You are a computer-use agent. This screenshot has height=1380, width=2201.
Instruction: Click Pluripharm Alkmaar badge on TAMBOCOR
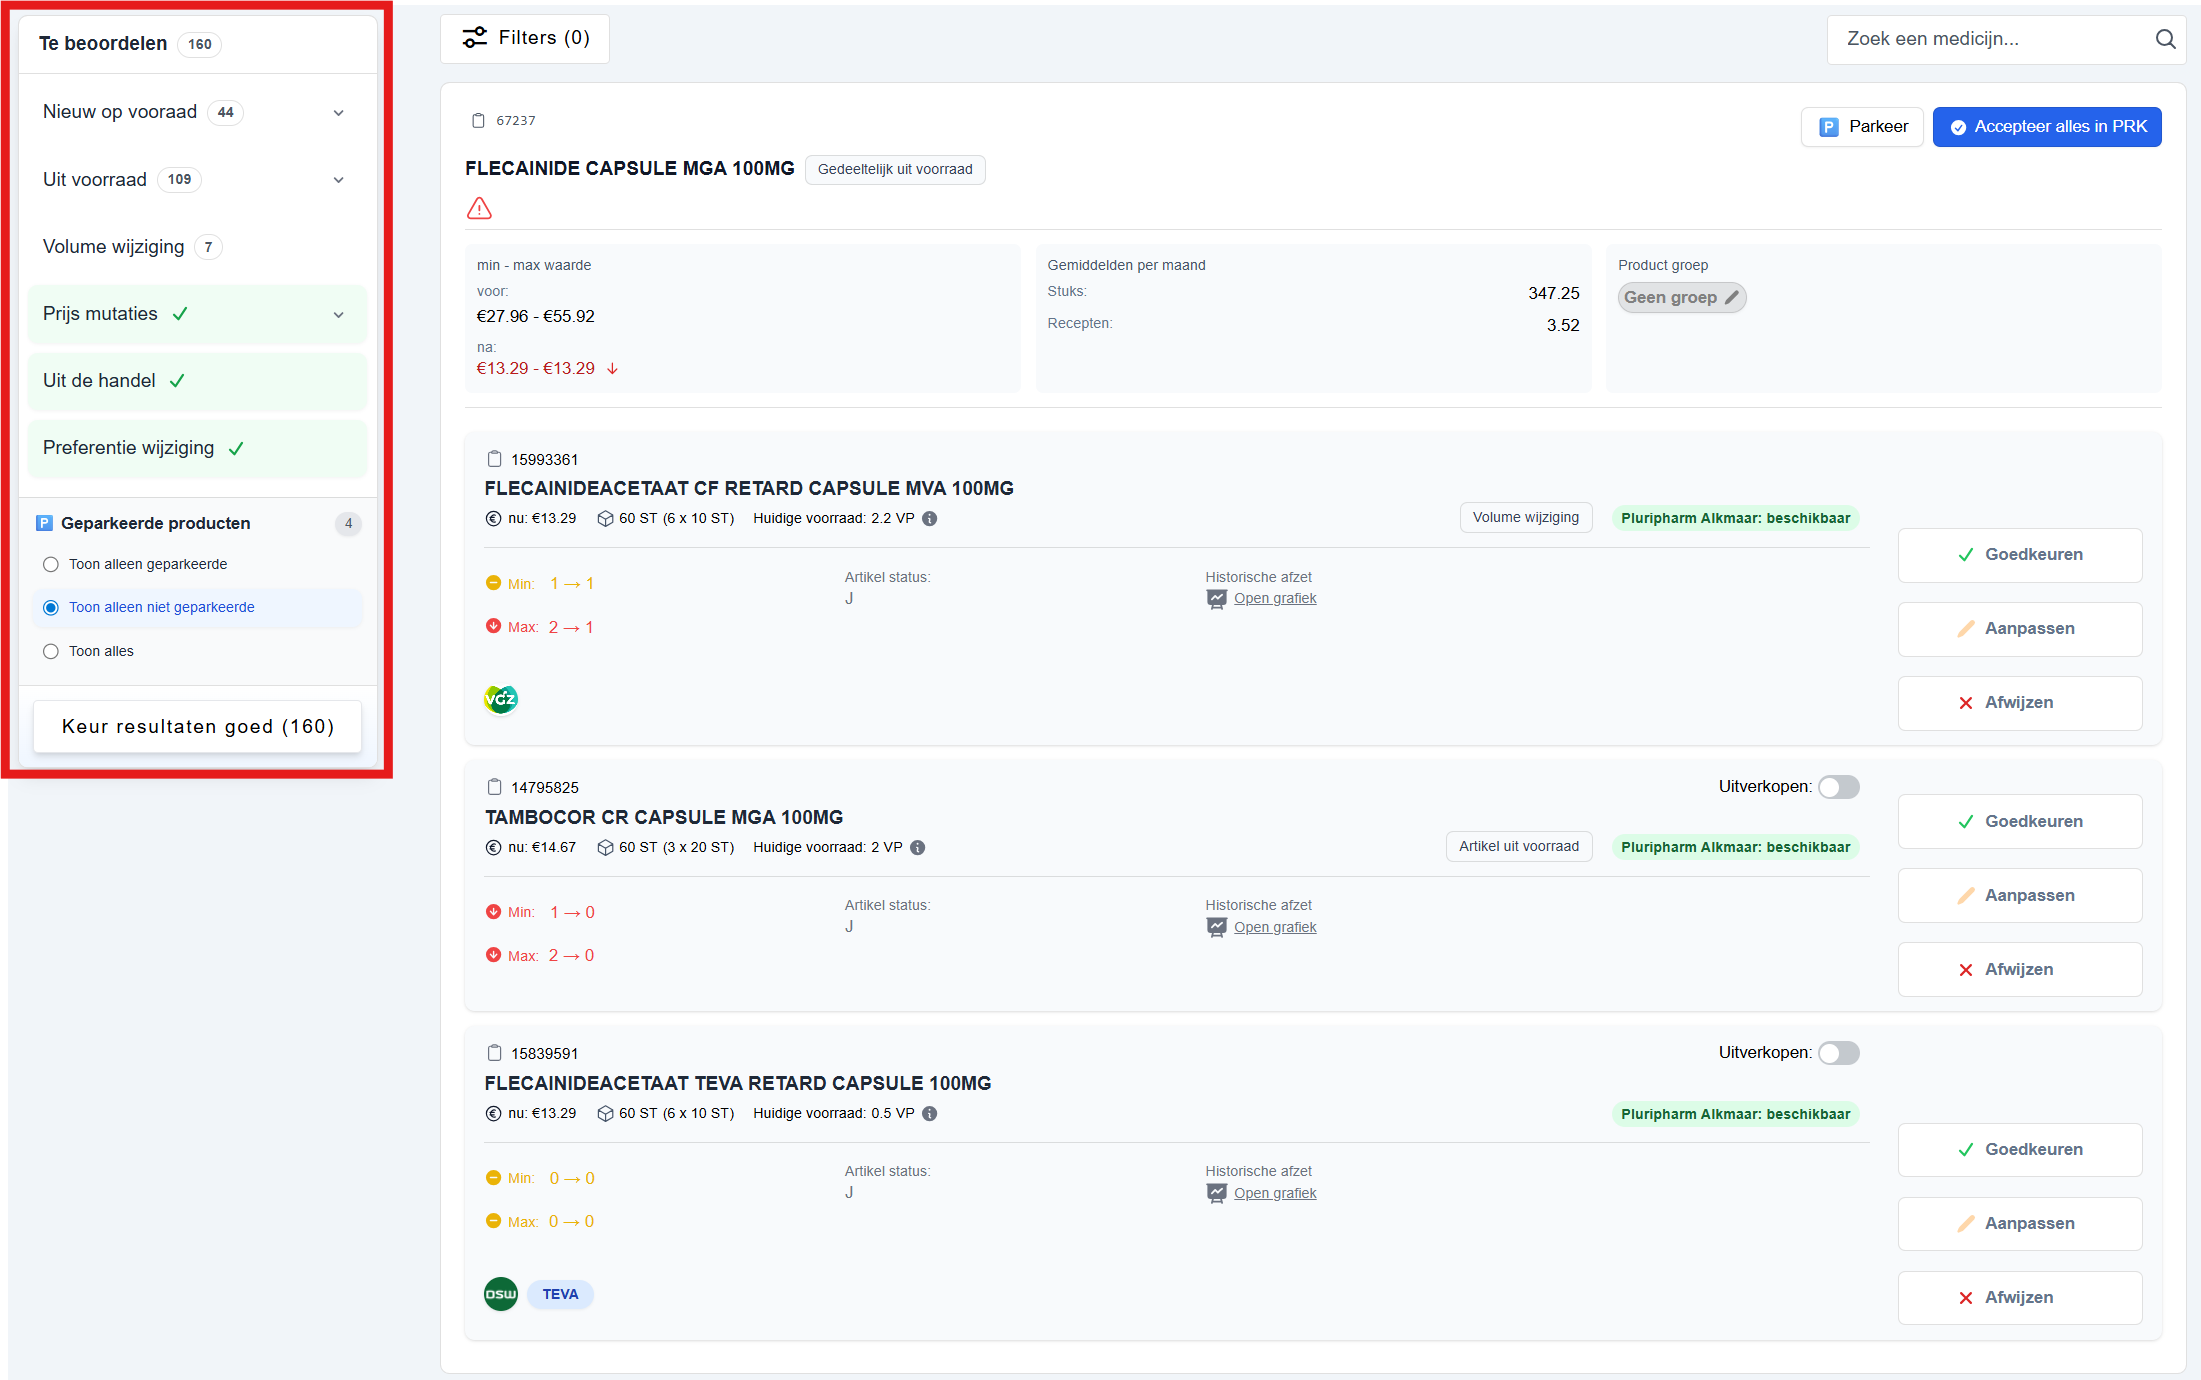[x=1735, y=847]
